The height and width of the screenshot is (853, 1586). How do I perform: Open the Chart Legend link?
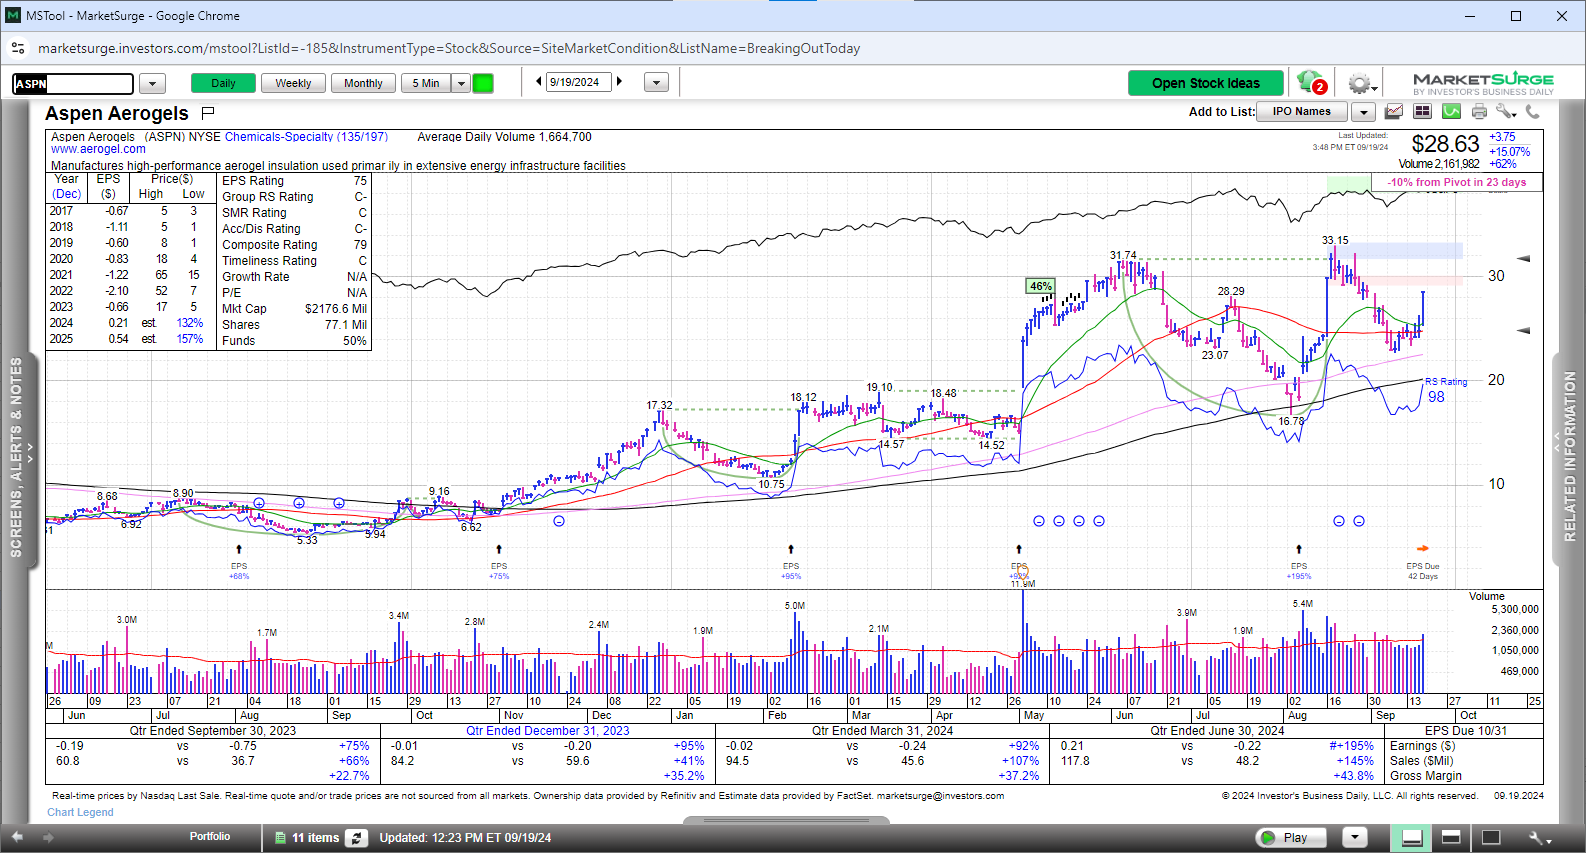click(80, 812)
